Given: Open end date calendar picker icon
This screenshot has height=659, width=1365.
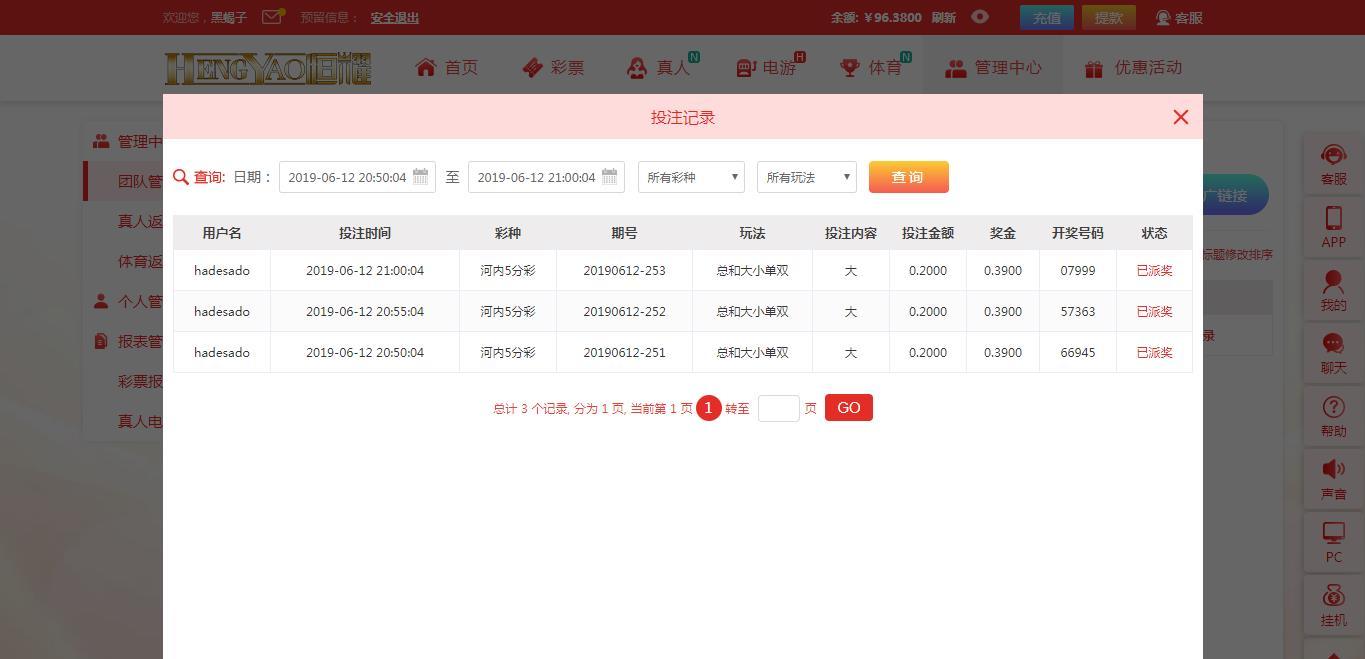Looking at the screenshot, I should point(610,177).
